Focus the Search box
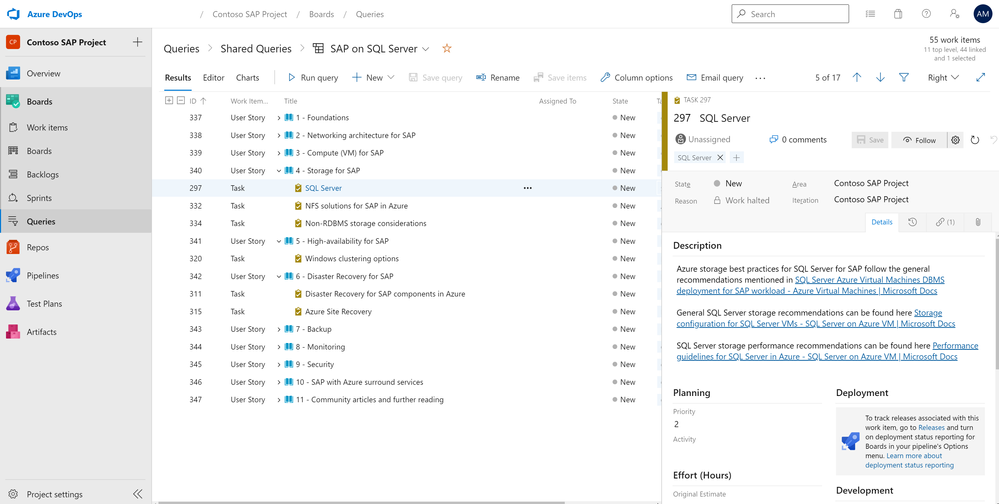 [789, 14]
